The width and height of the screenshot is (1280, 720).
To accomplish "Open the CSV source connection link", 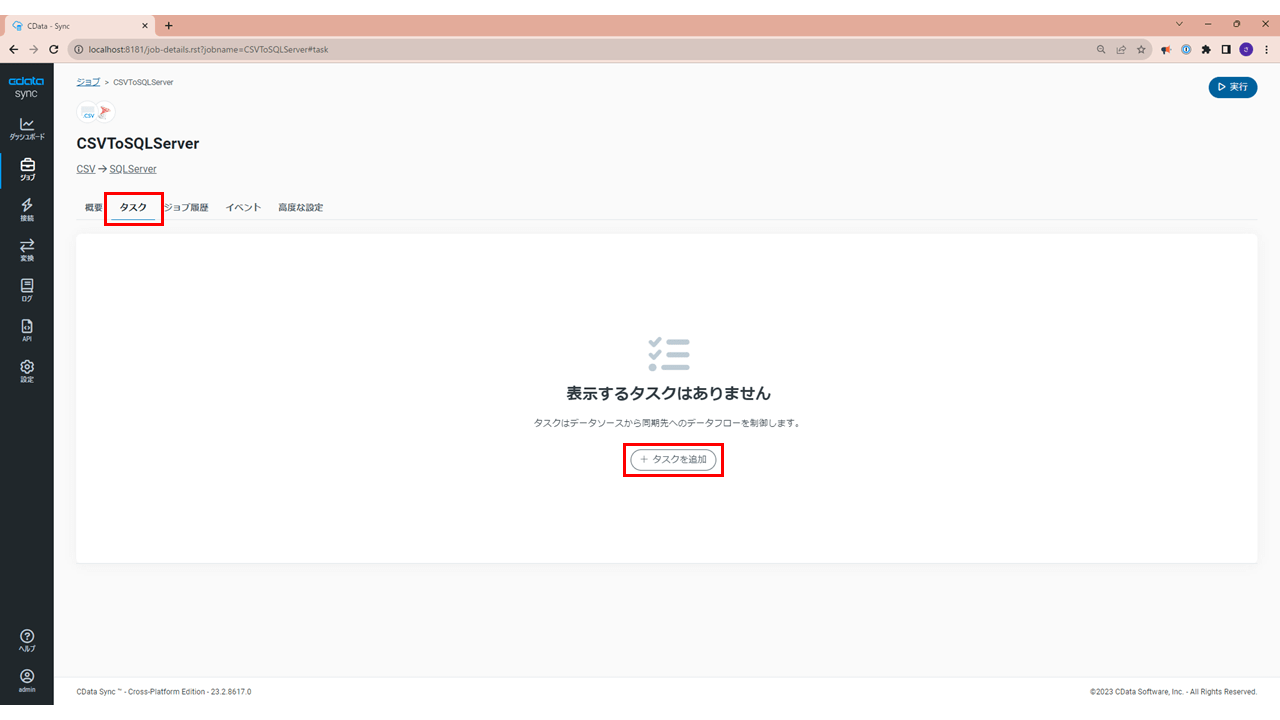I will [86, 169].
